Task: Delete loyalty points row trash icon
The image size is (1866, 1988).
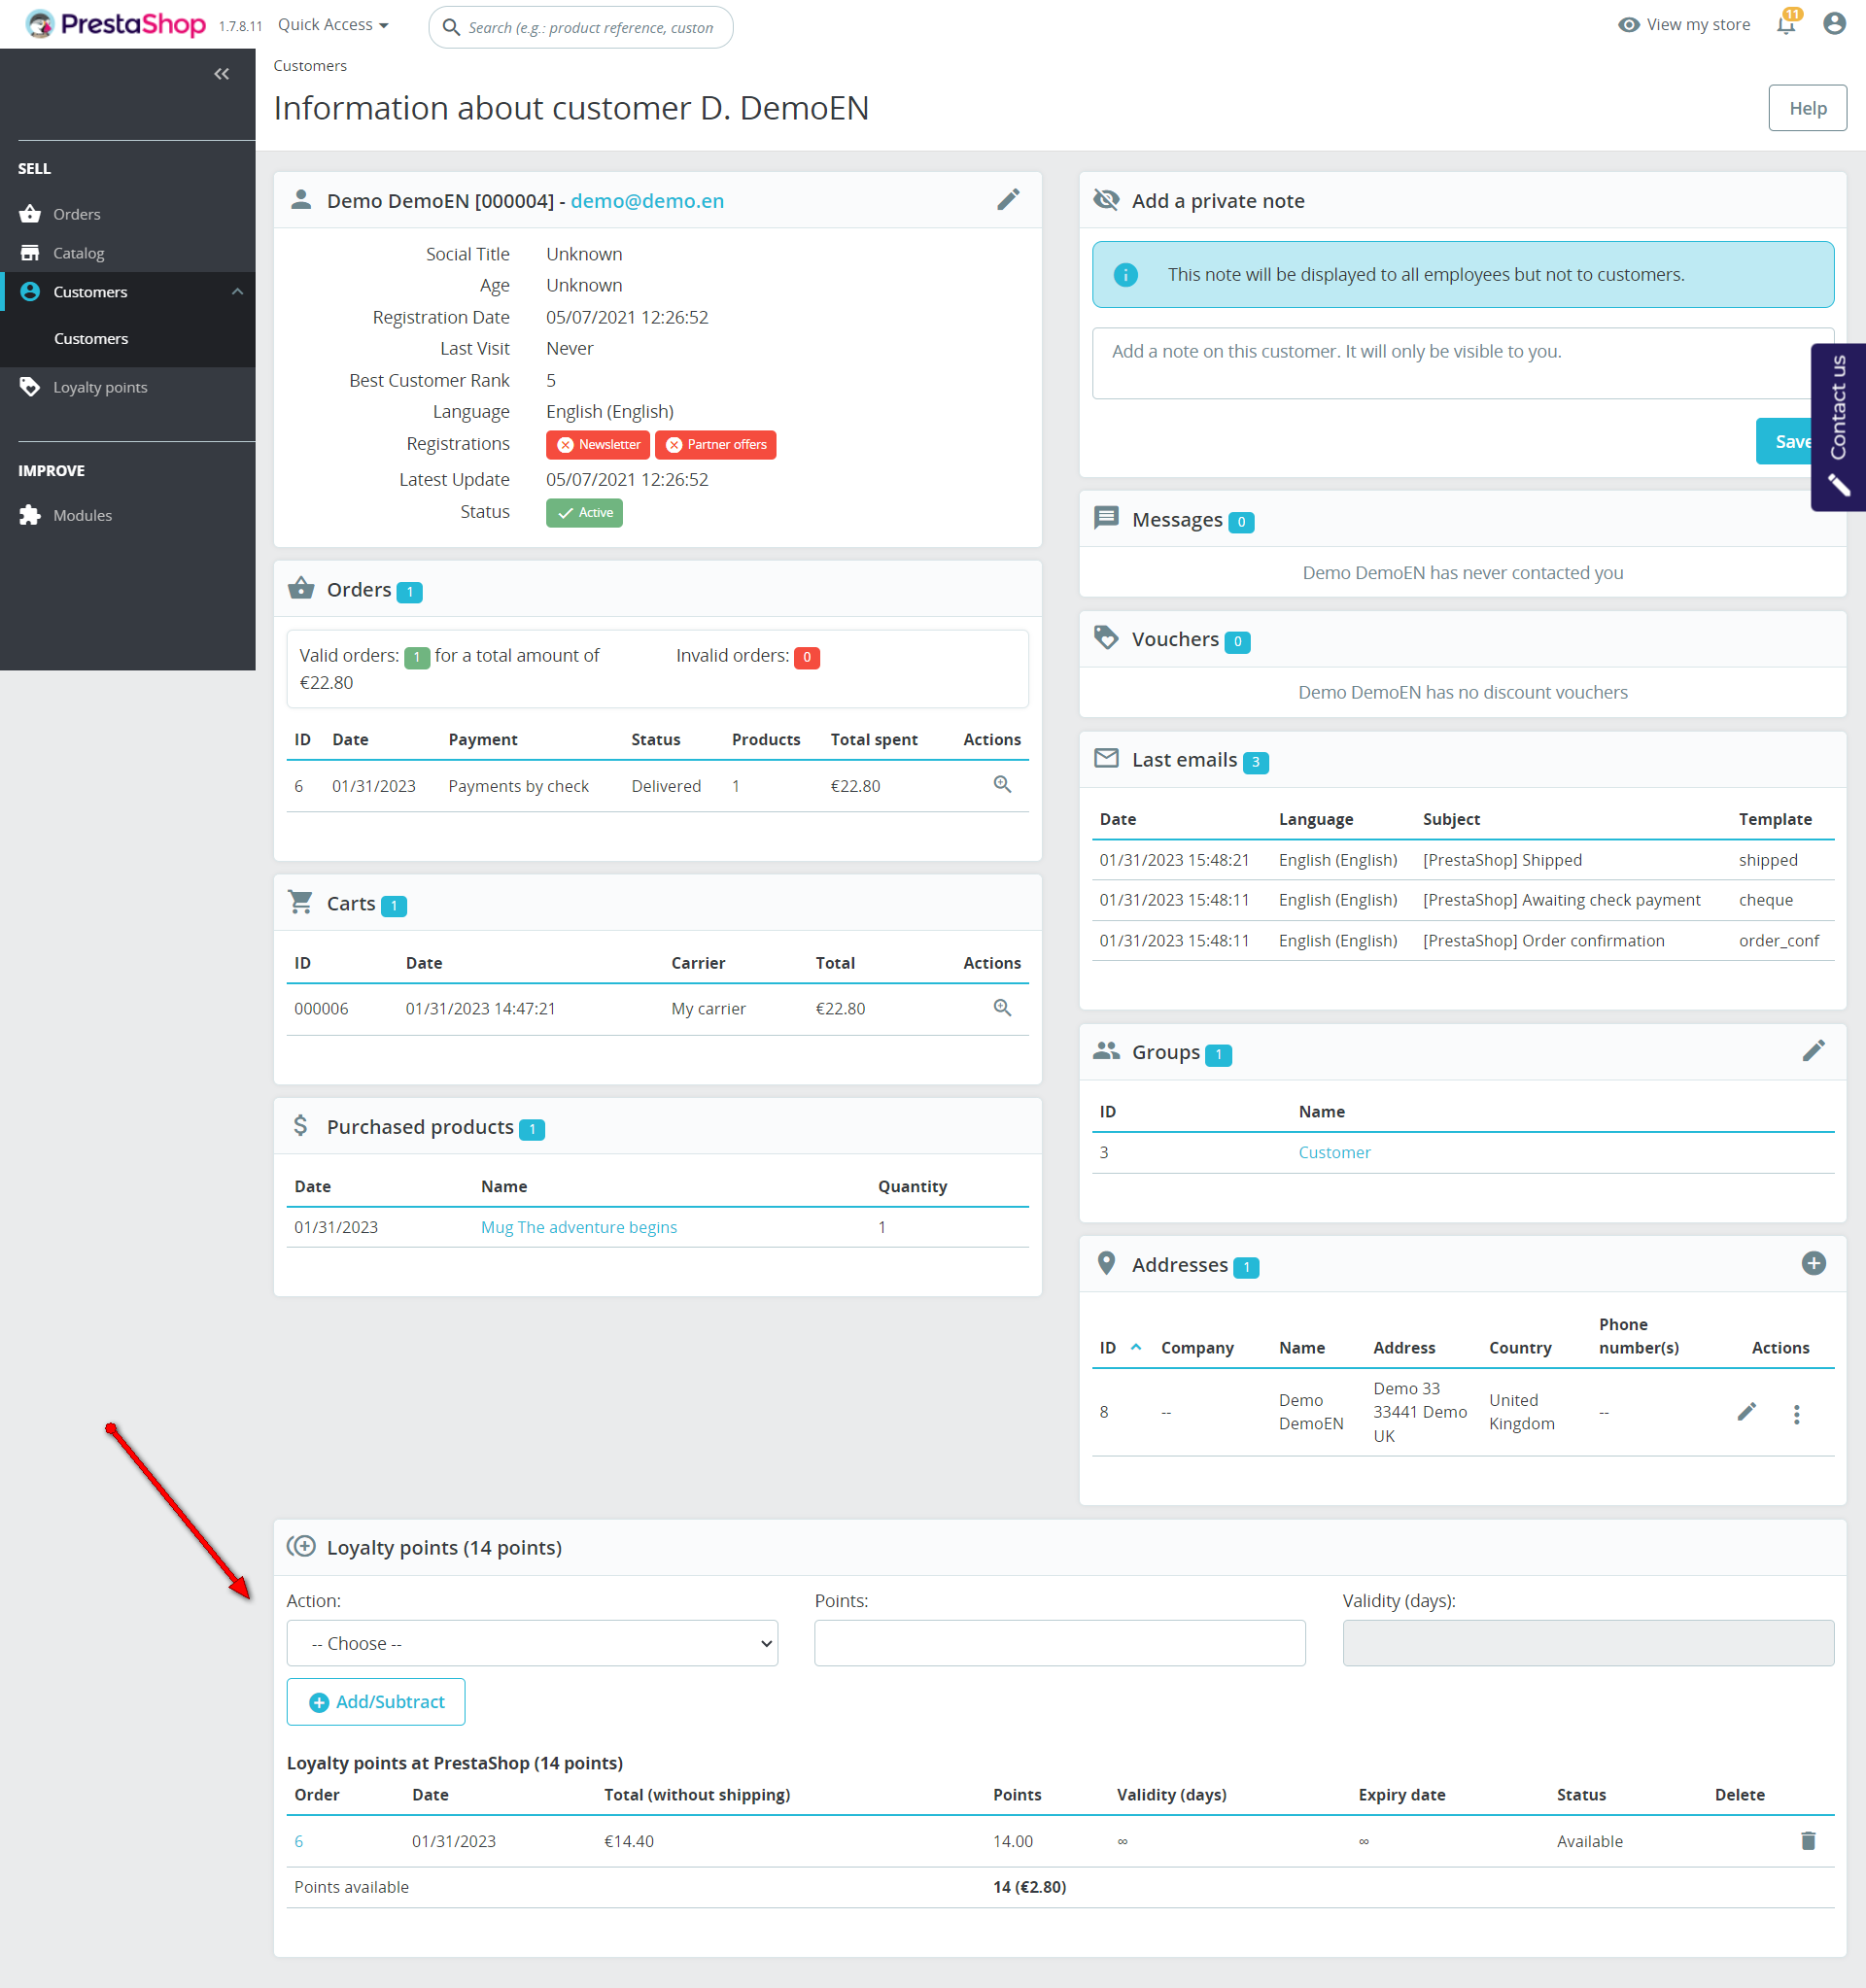Action: [1807, 1841]
